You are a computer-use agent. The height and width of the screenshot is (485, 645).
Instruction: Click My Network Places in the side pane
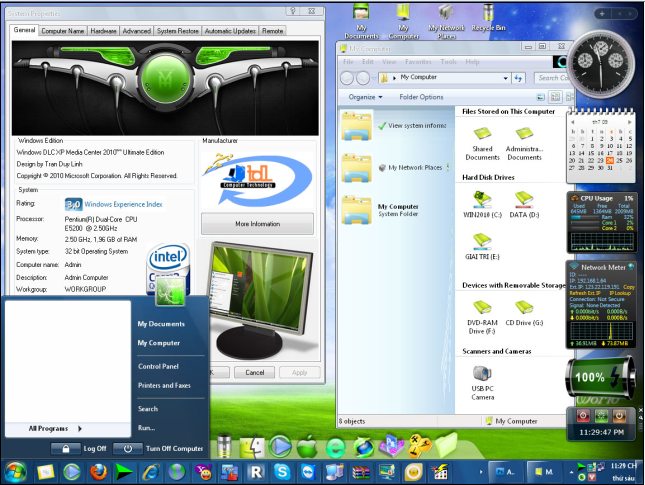tap(411, 167)
